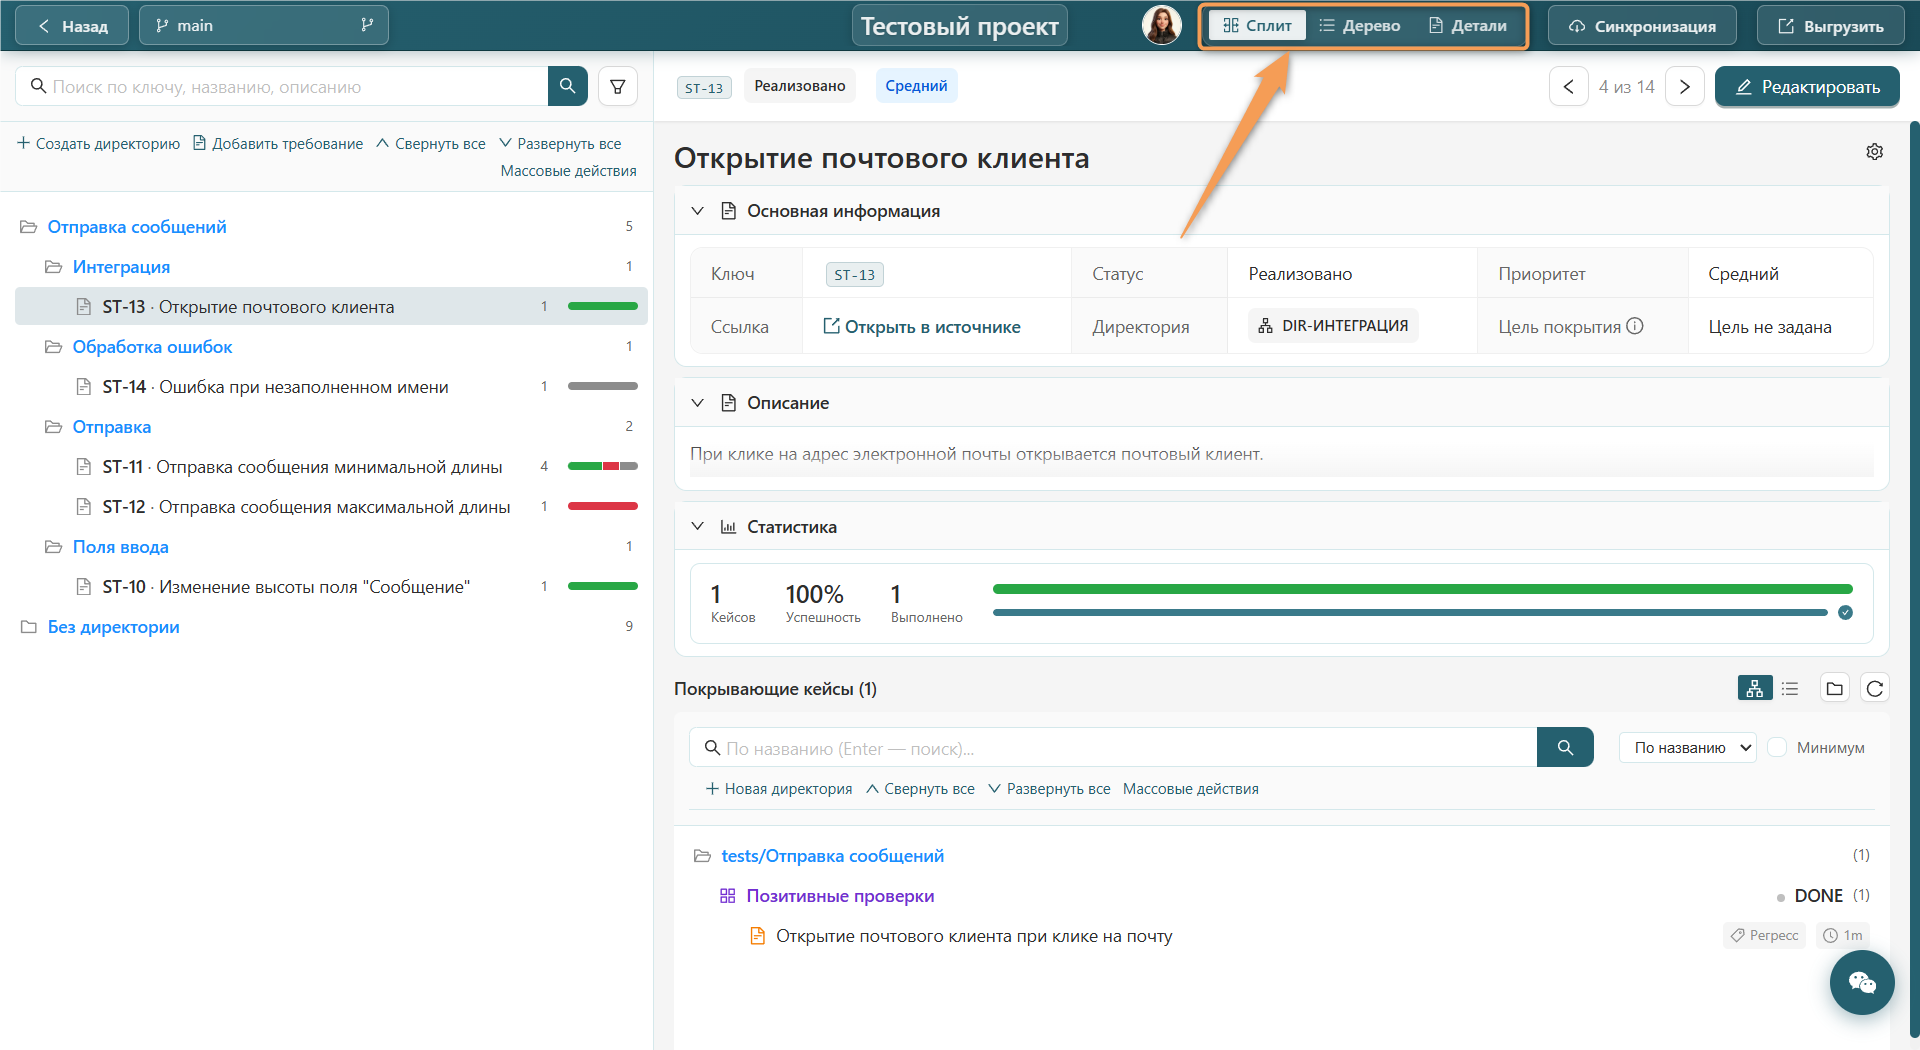Viewport: 1920px width, 1050px height.
Task: Switch to Детали view tab
Action: tap(1468, 25)
